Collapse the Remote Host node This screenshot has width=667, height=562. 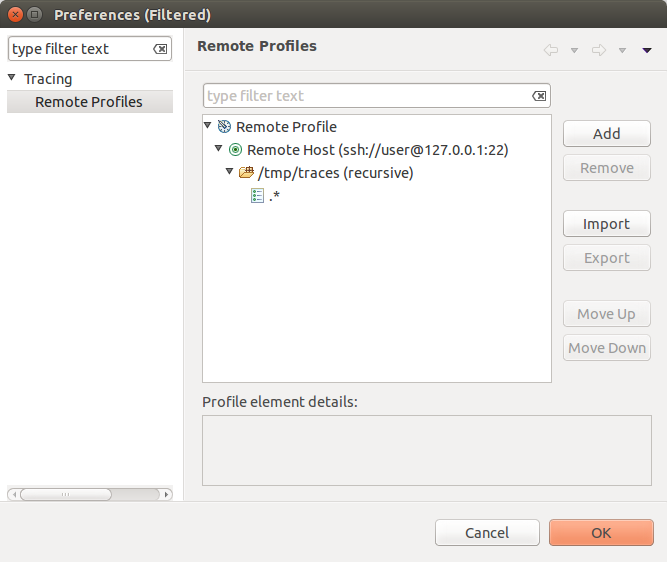tap(219, 150)
